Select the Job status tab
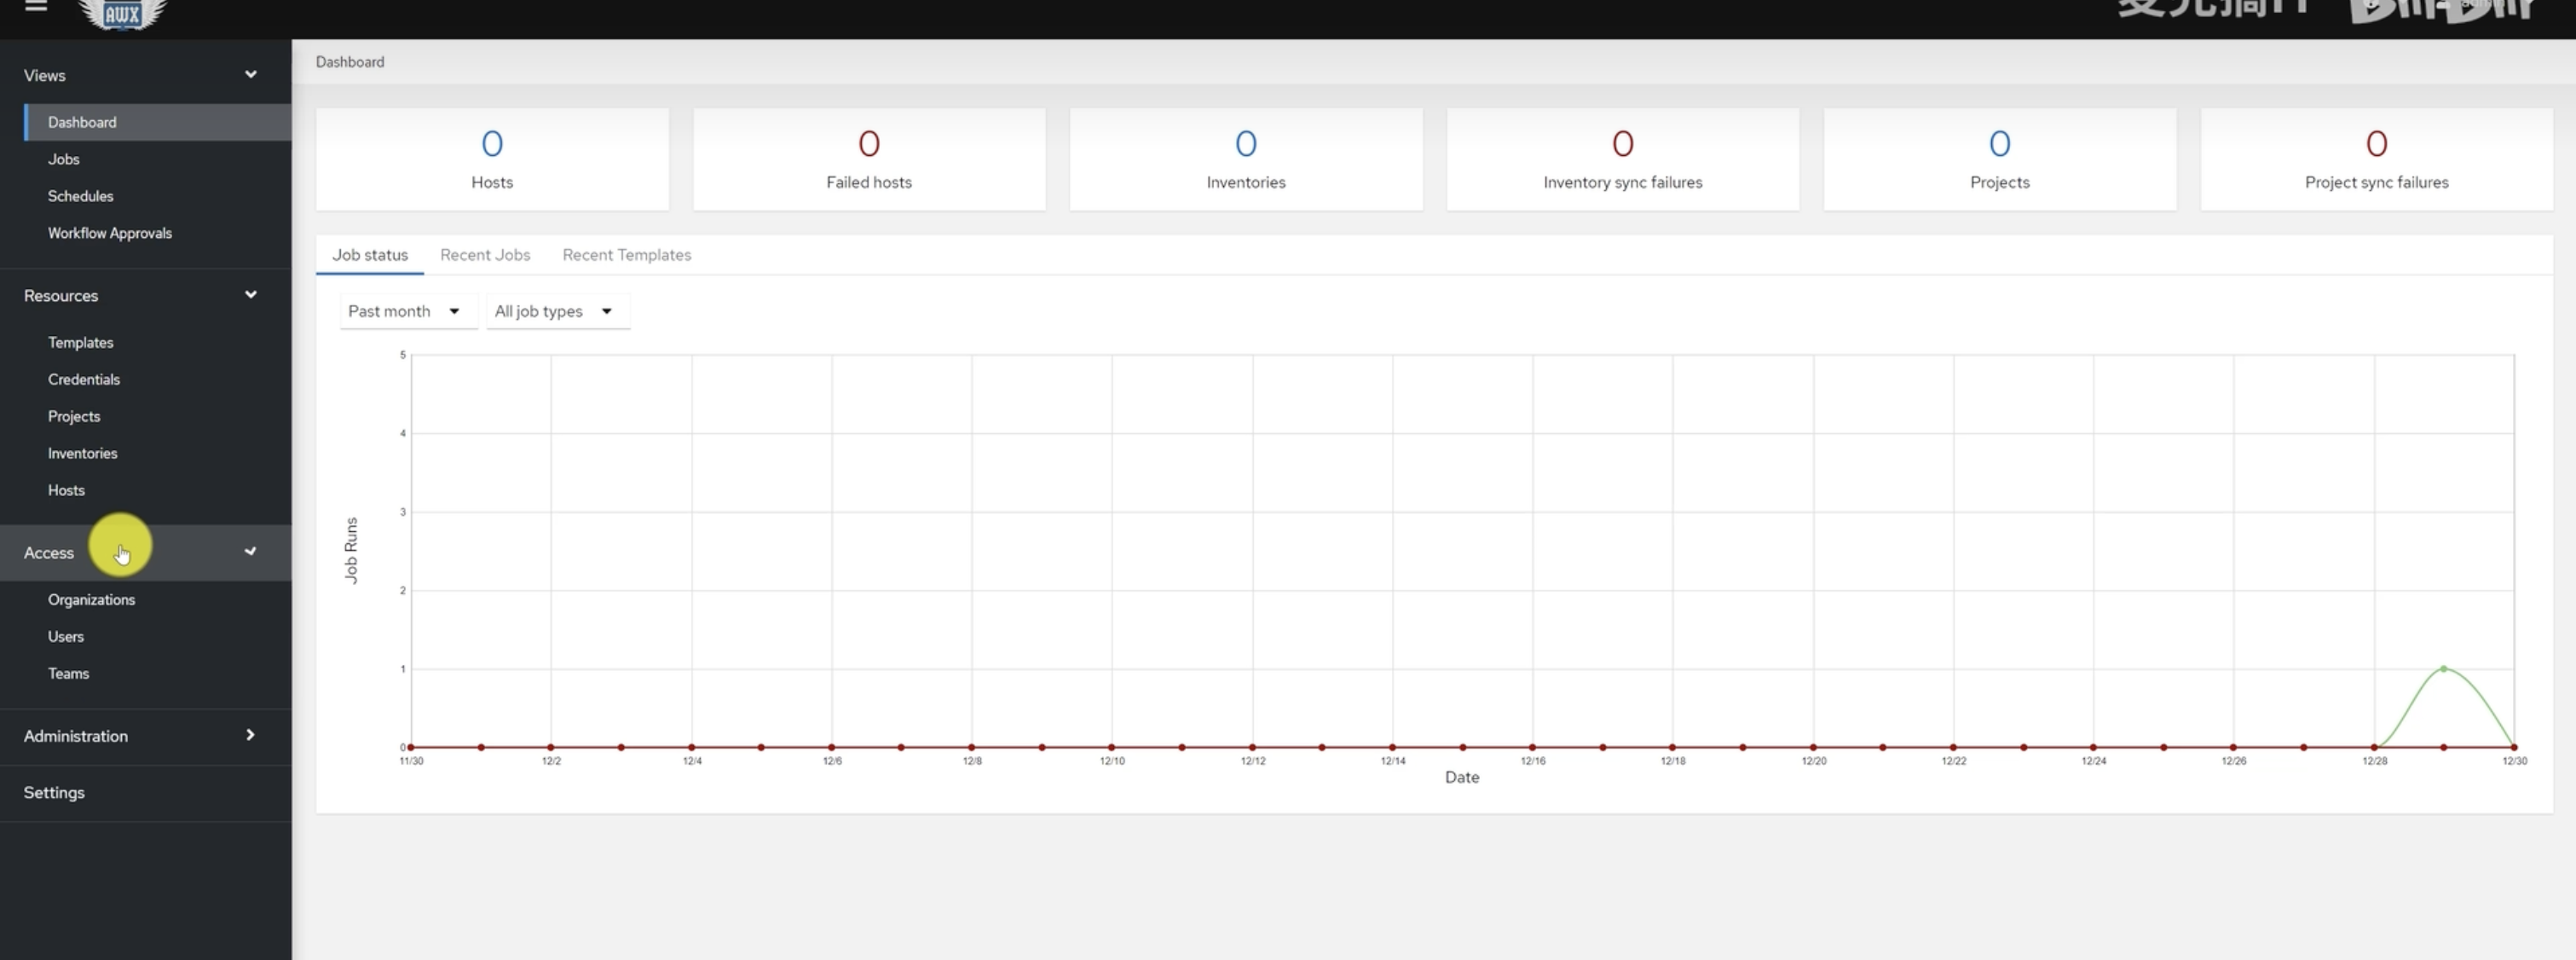The height and width of the screenshot is (960, 2576). click(x=370, y=255)
